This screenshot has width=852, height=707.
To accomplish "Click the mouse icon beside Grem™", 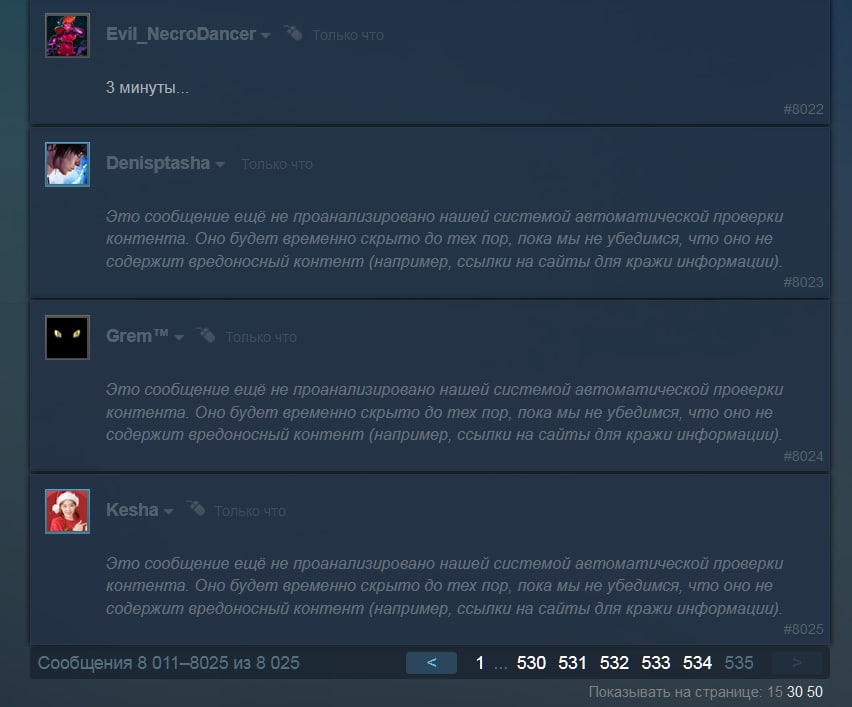I will point(206,335).
